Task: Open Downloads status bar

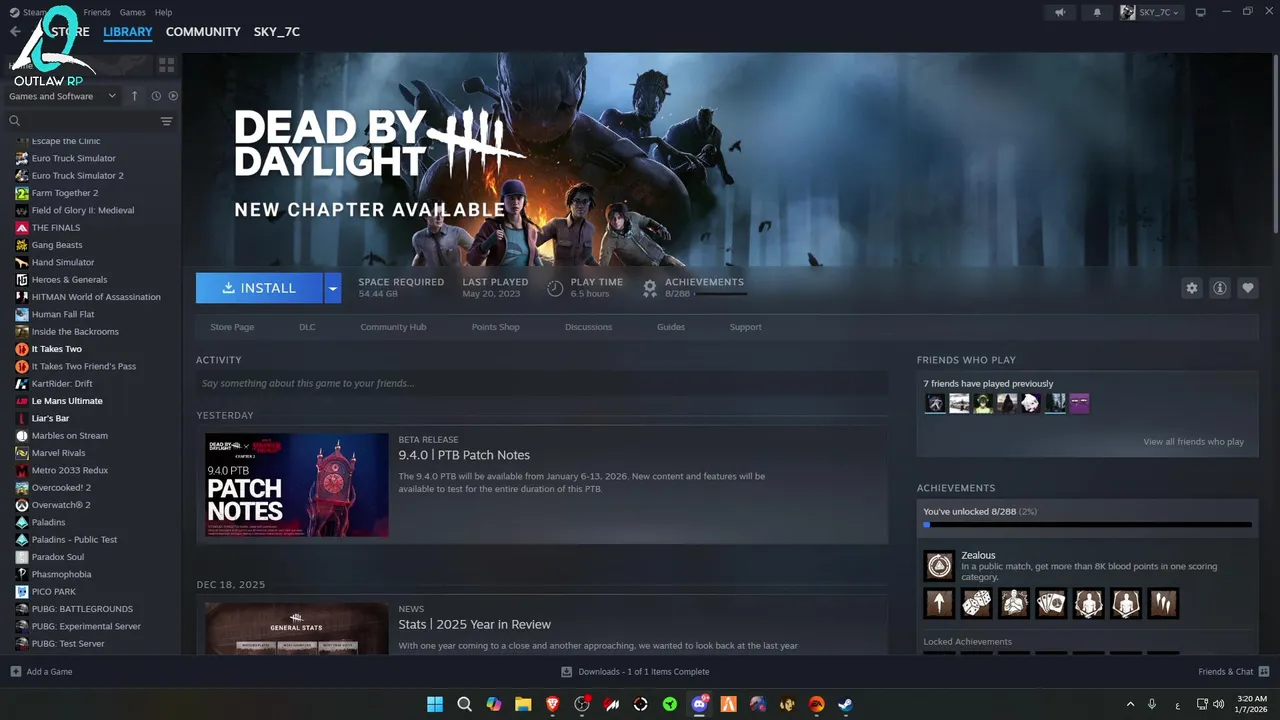Action: [635, 672]
